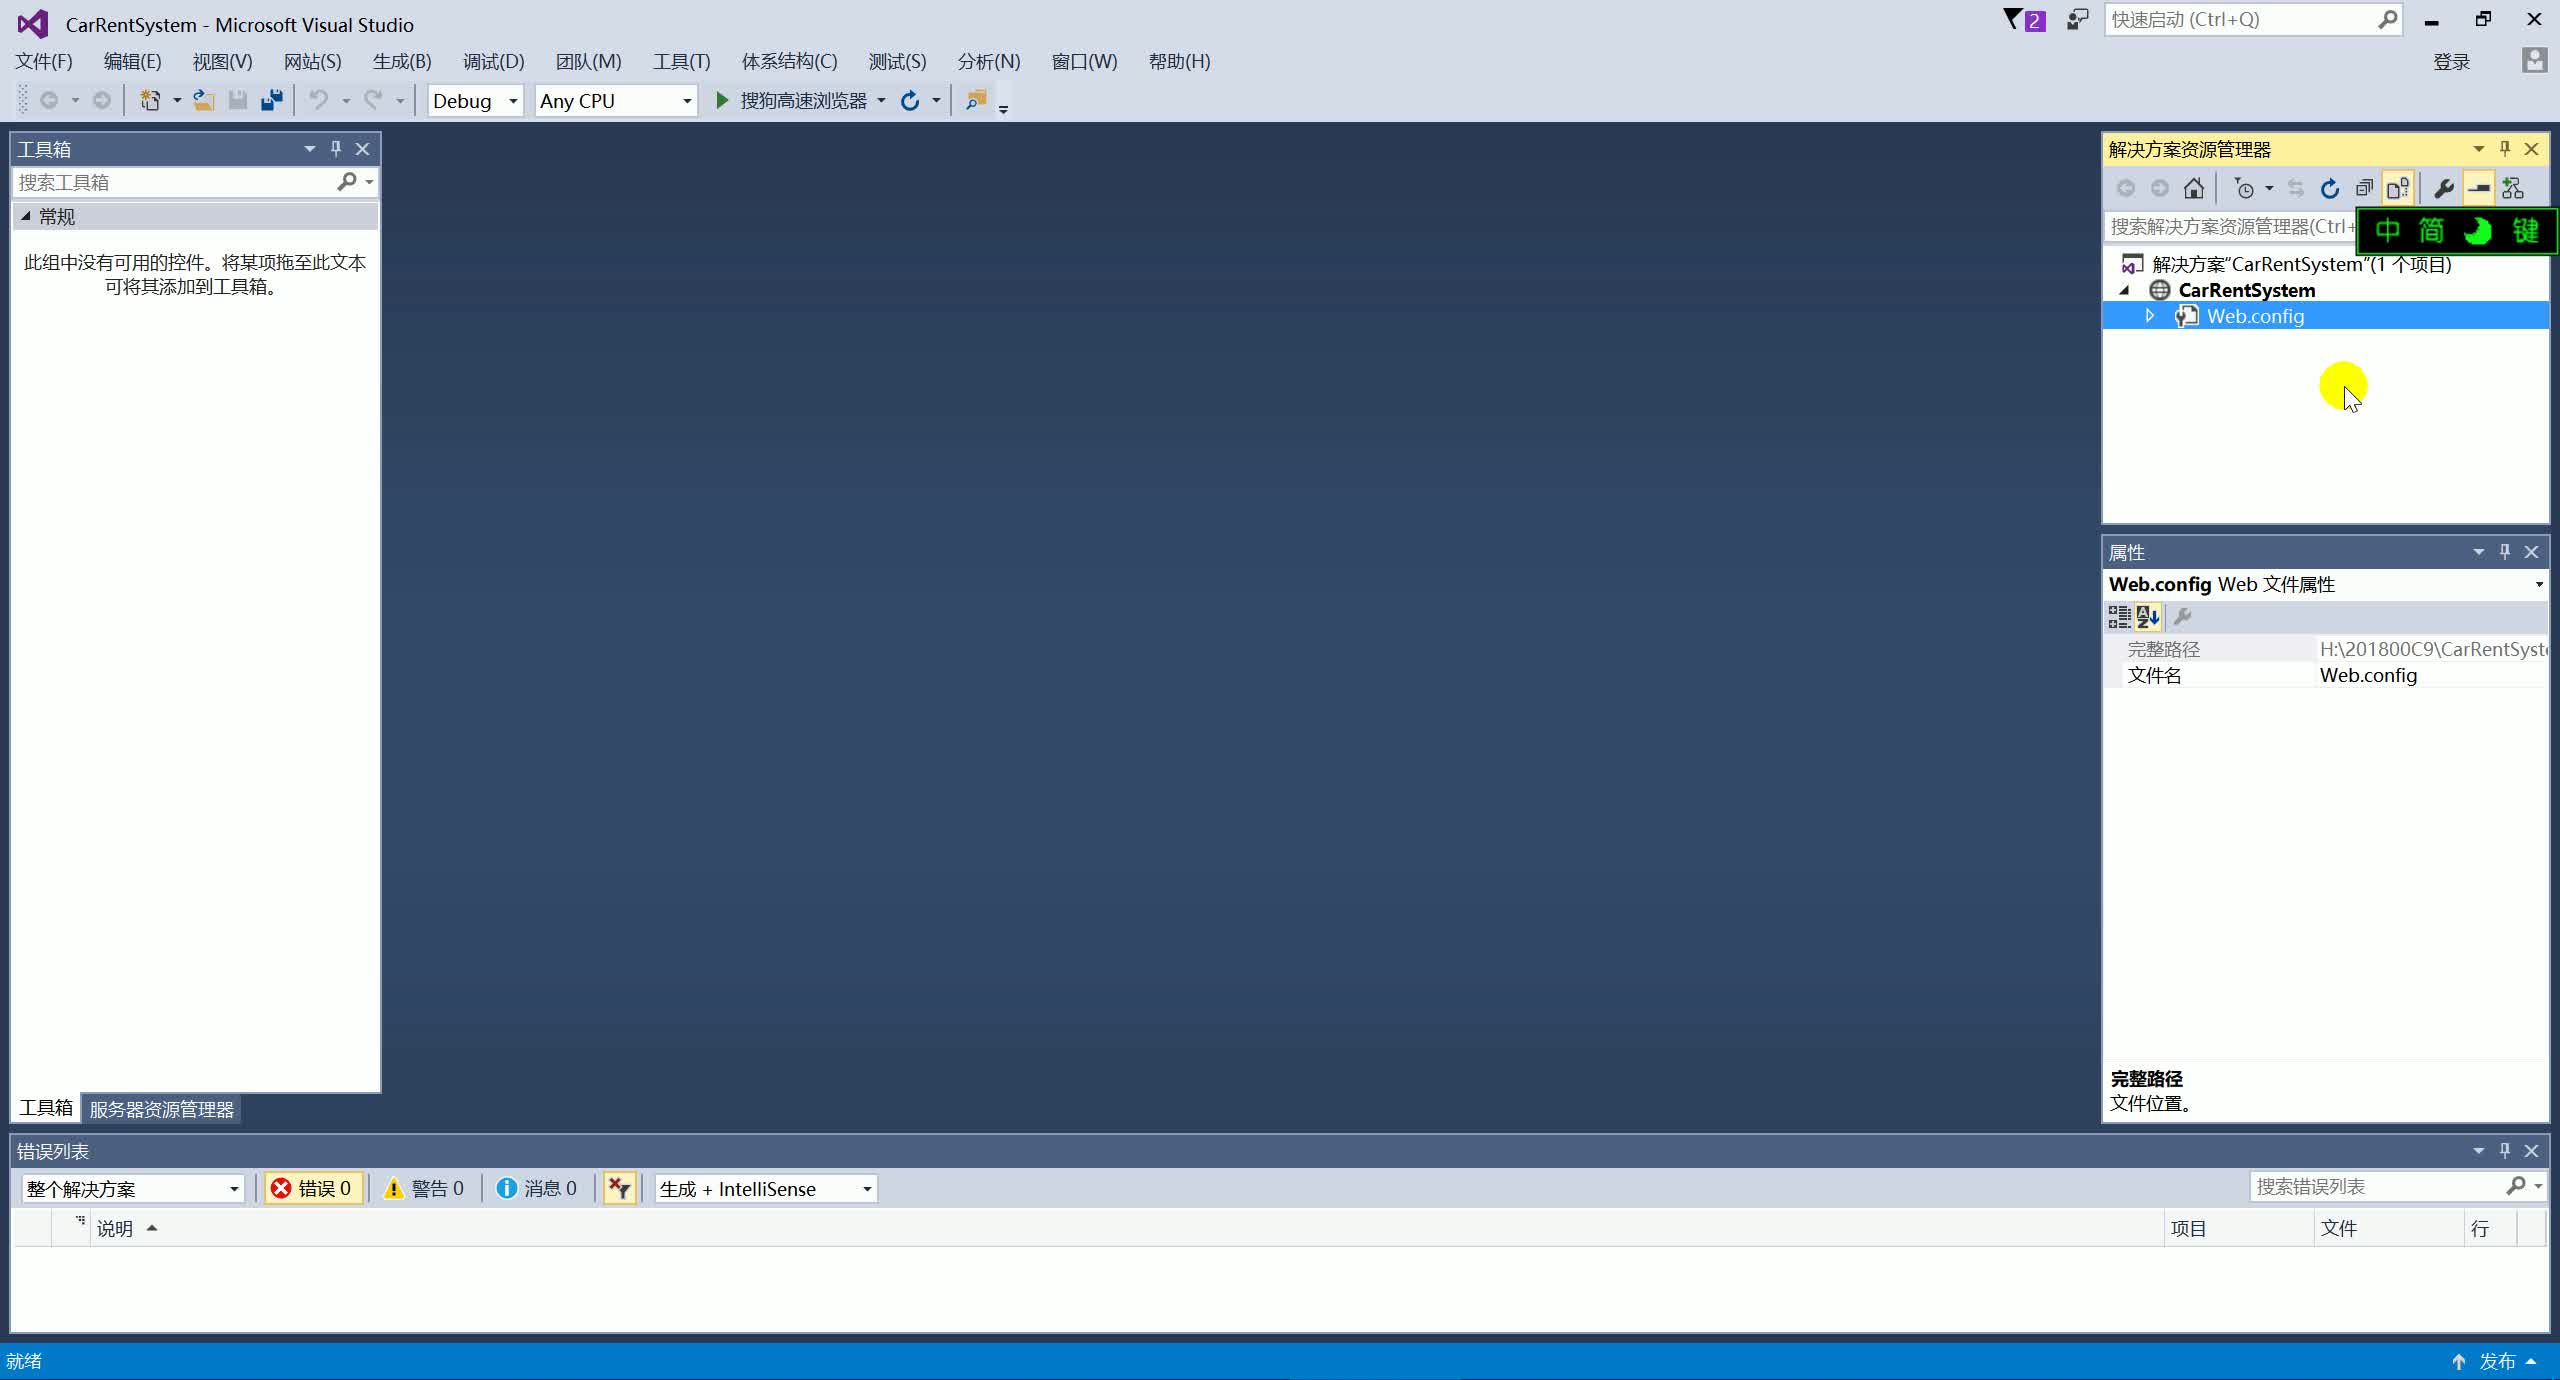2560x1380 pixels.
Task: Click the browser Refresh icon in main toolbar
Action: tap(910, 100)
